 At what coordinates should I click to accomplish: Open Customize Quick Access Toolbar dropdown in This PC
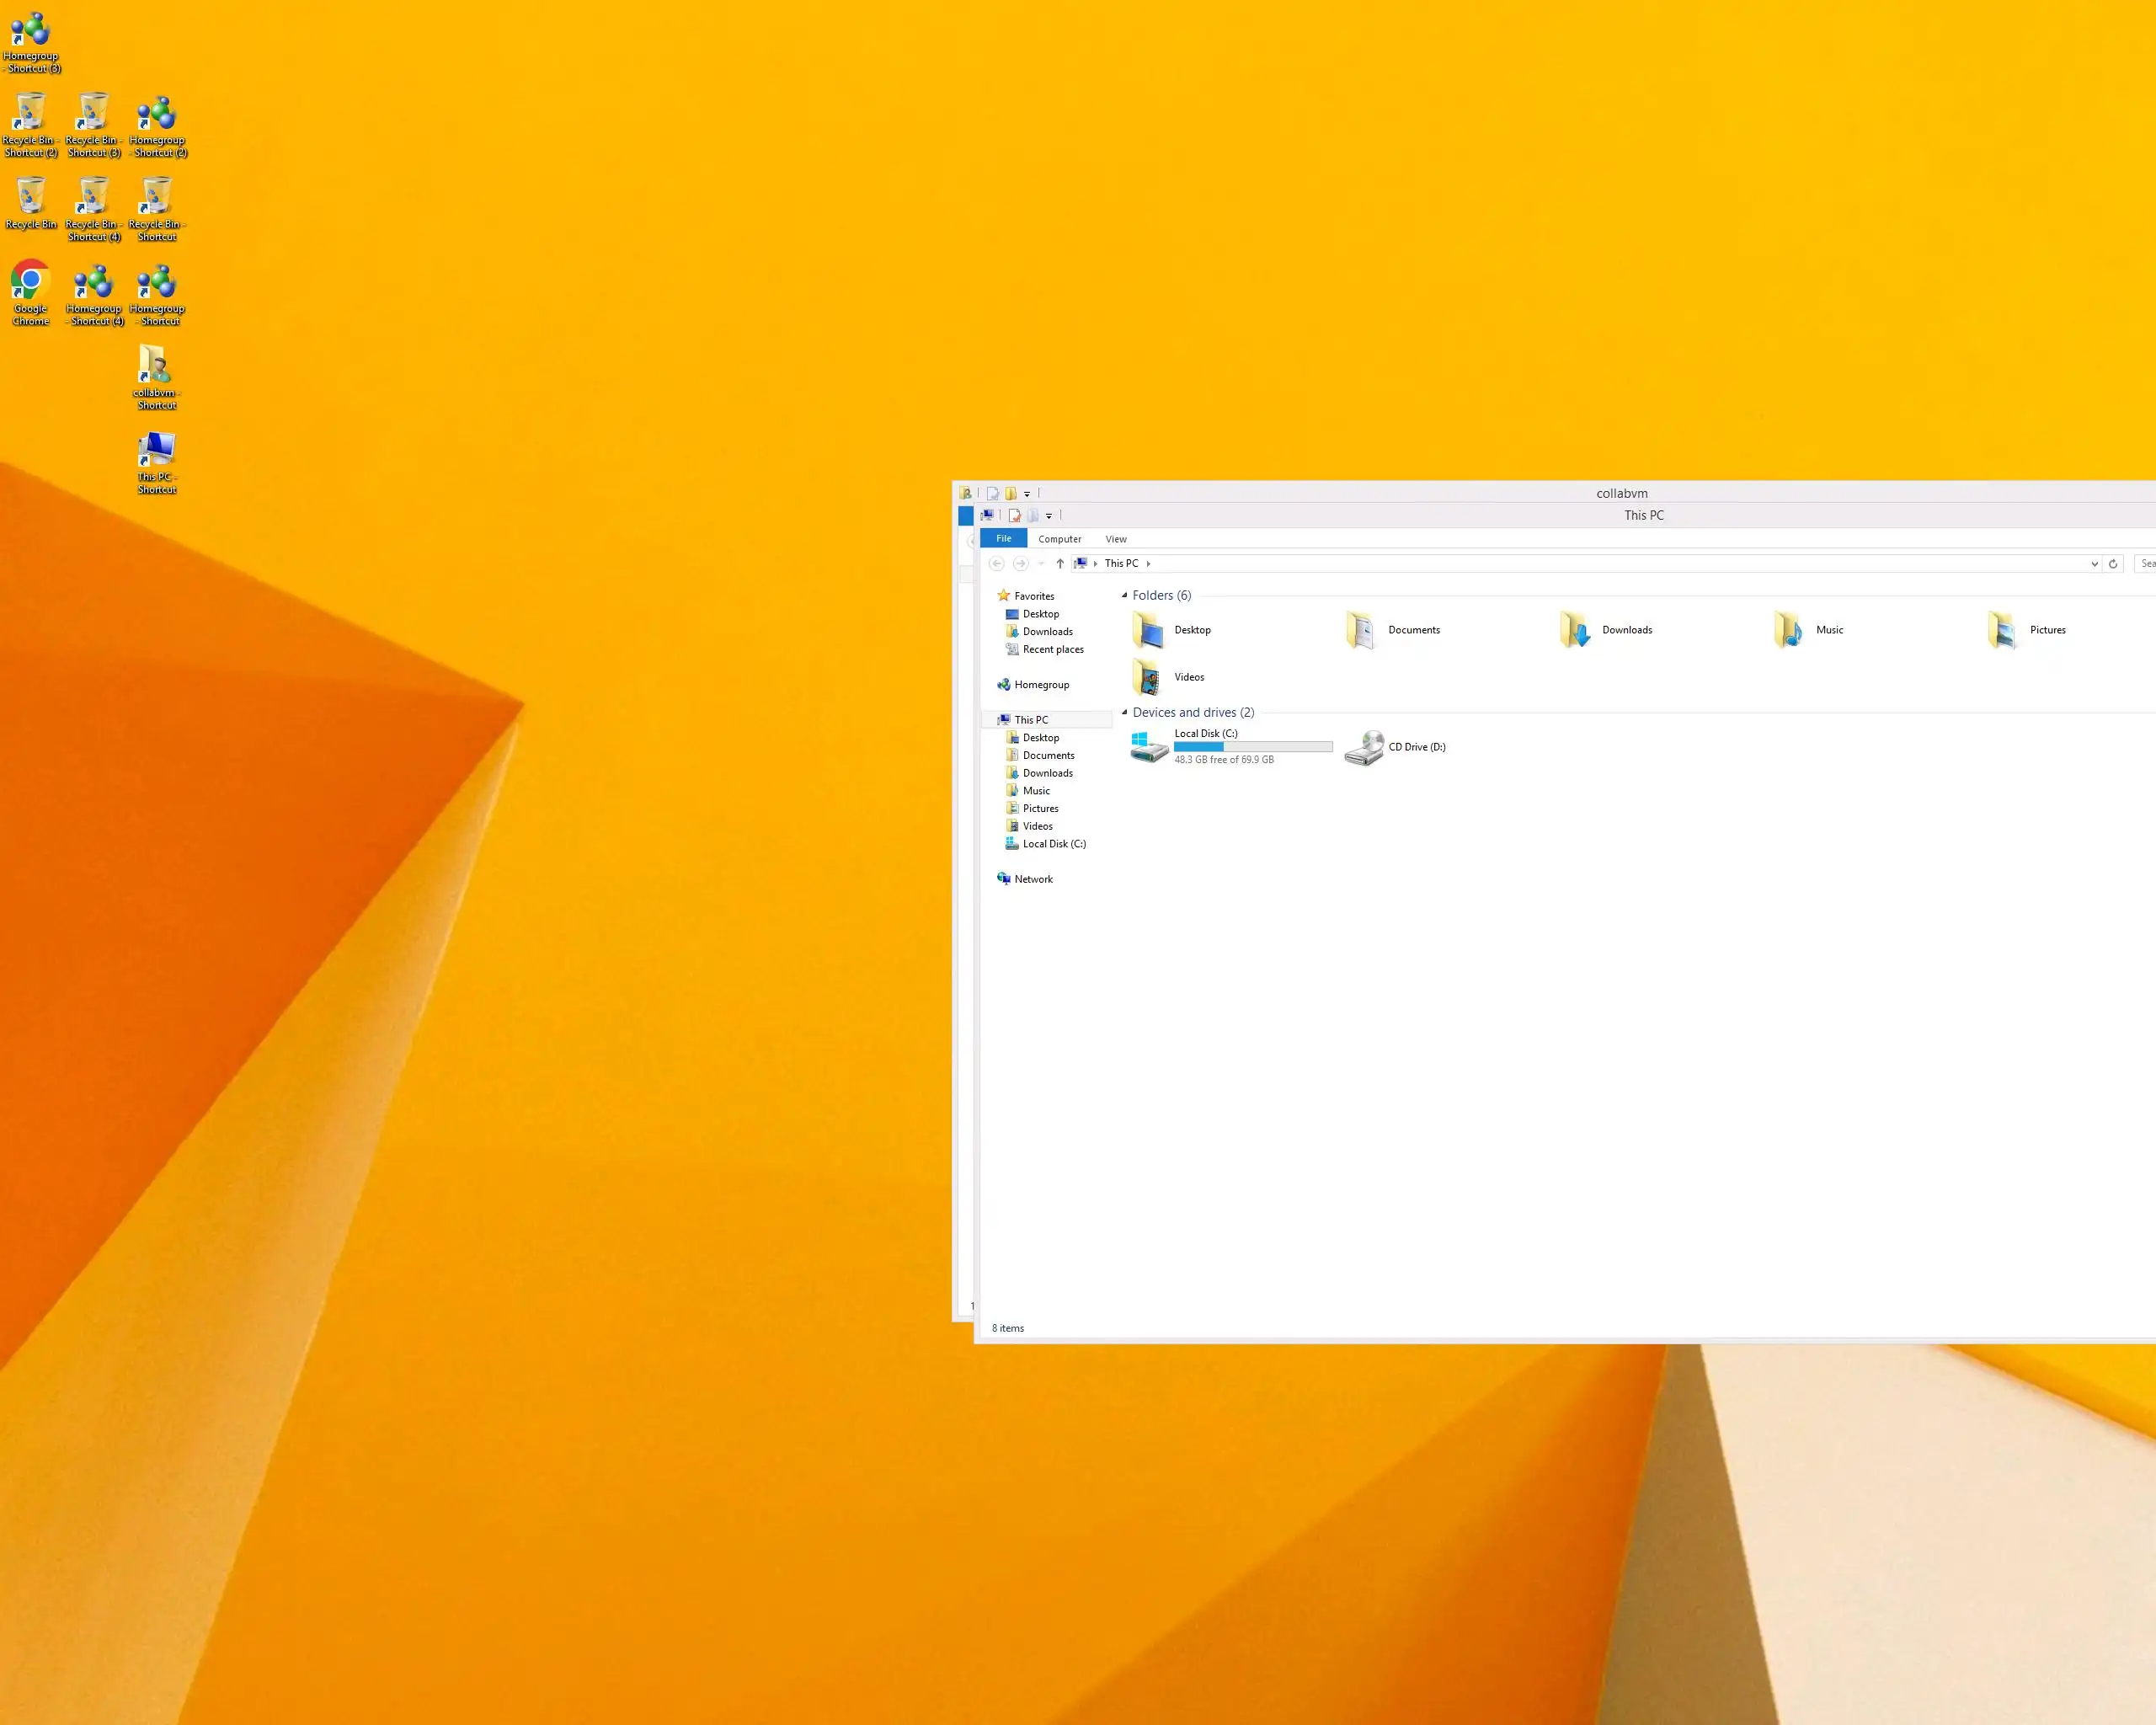coord(1048,516)
